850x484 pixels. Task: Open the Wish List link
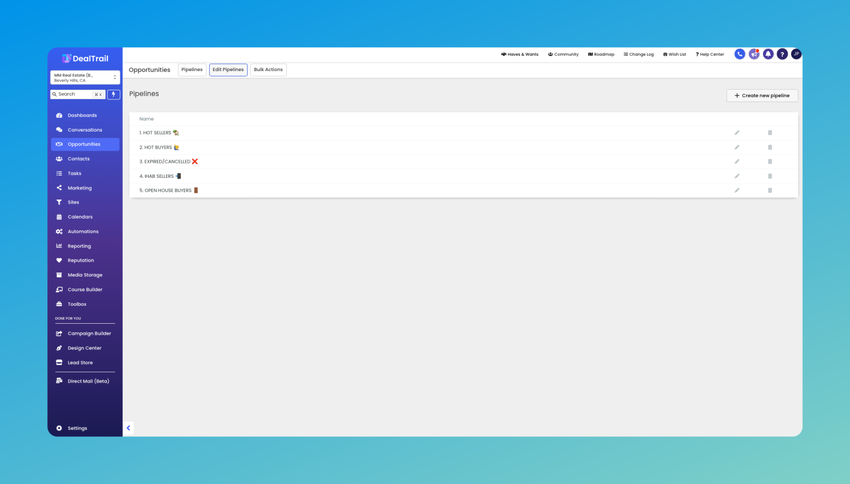click(x=674, y=54)
